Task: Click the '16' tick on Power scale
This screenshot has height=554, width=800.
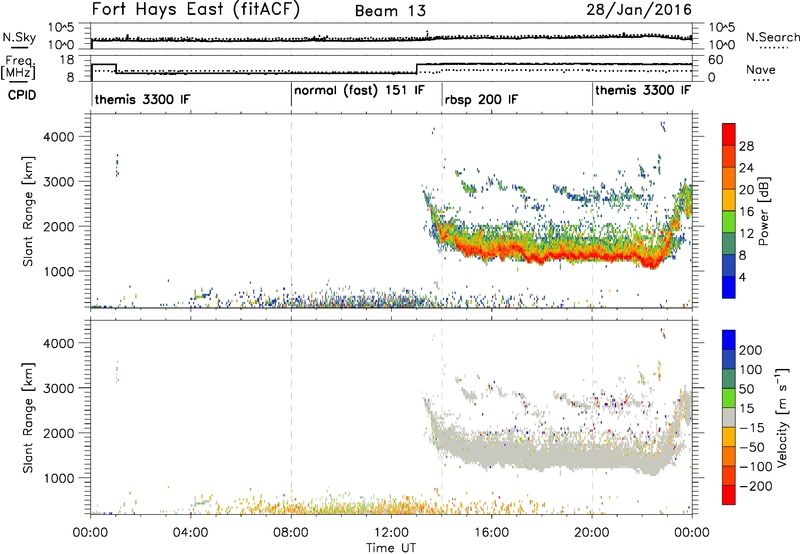Action: [746, 212]
